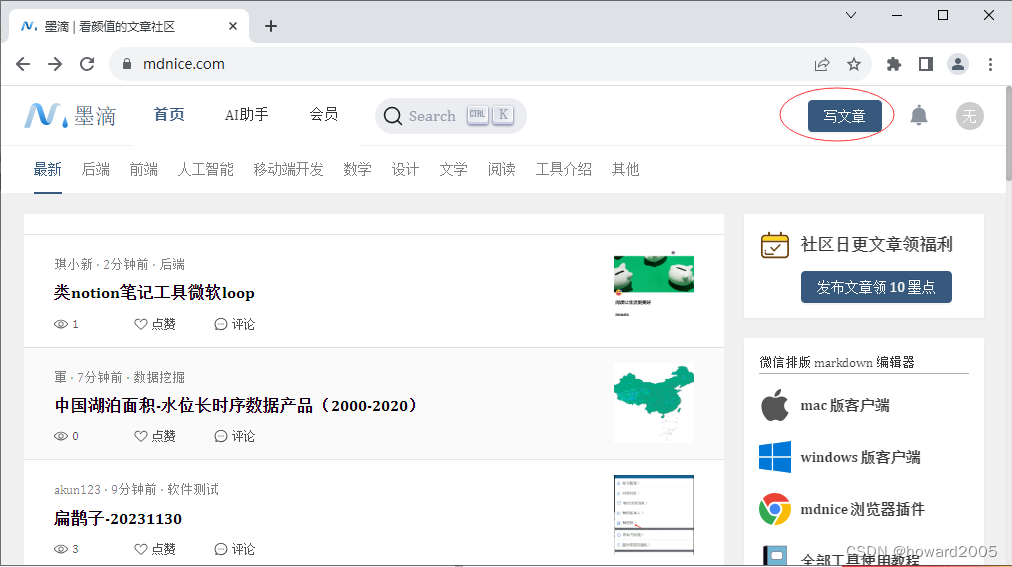Share this page via share icon

[822, 64]
